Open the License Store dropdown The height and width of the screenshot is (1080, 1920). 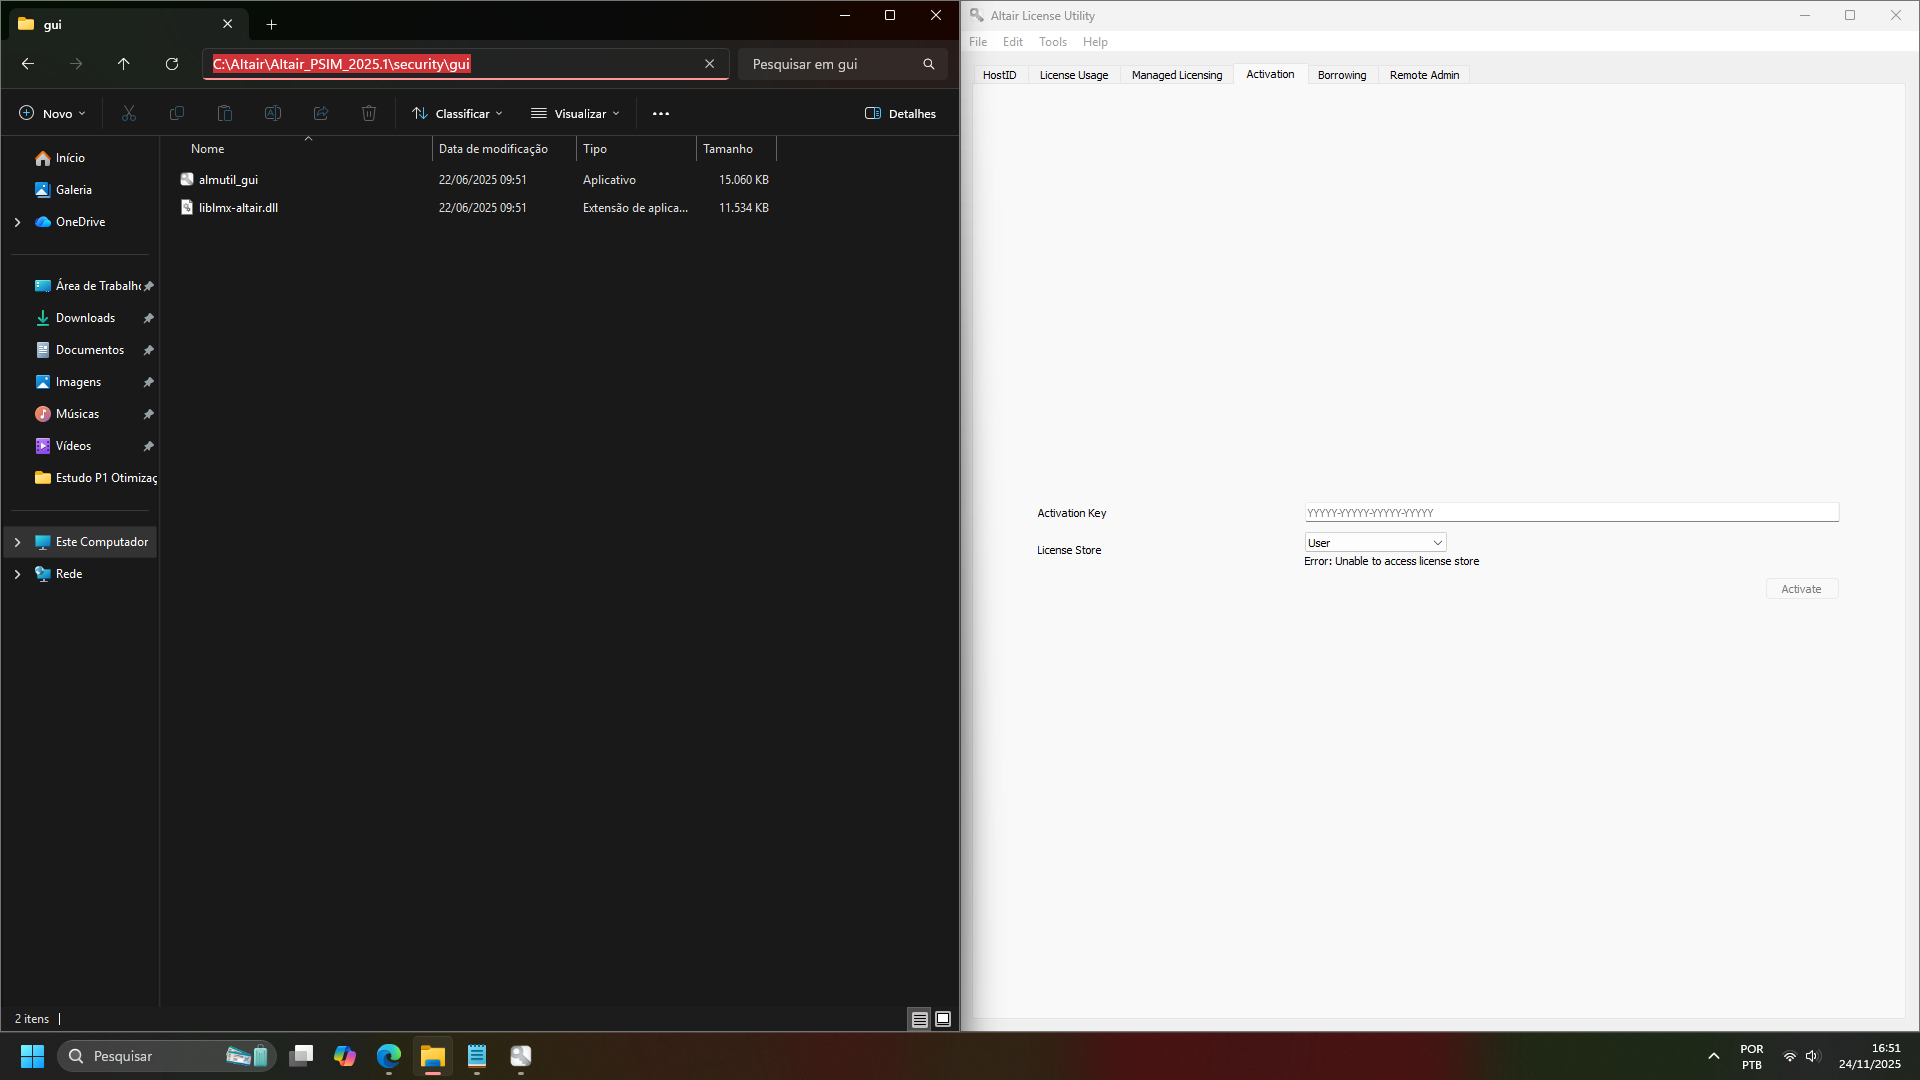coord(1375,543)
